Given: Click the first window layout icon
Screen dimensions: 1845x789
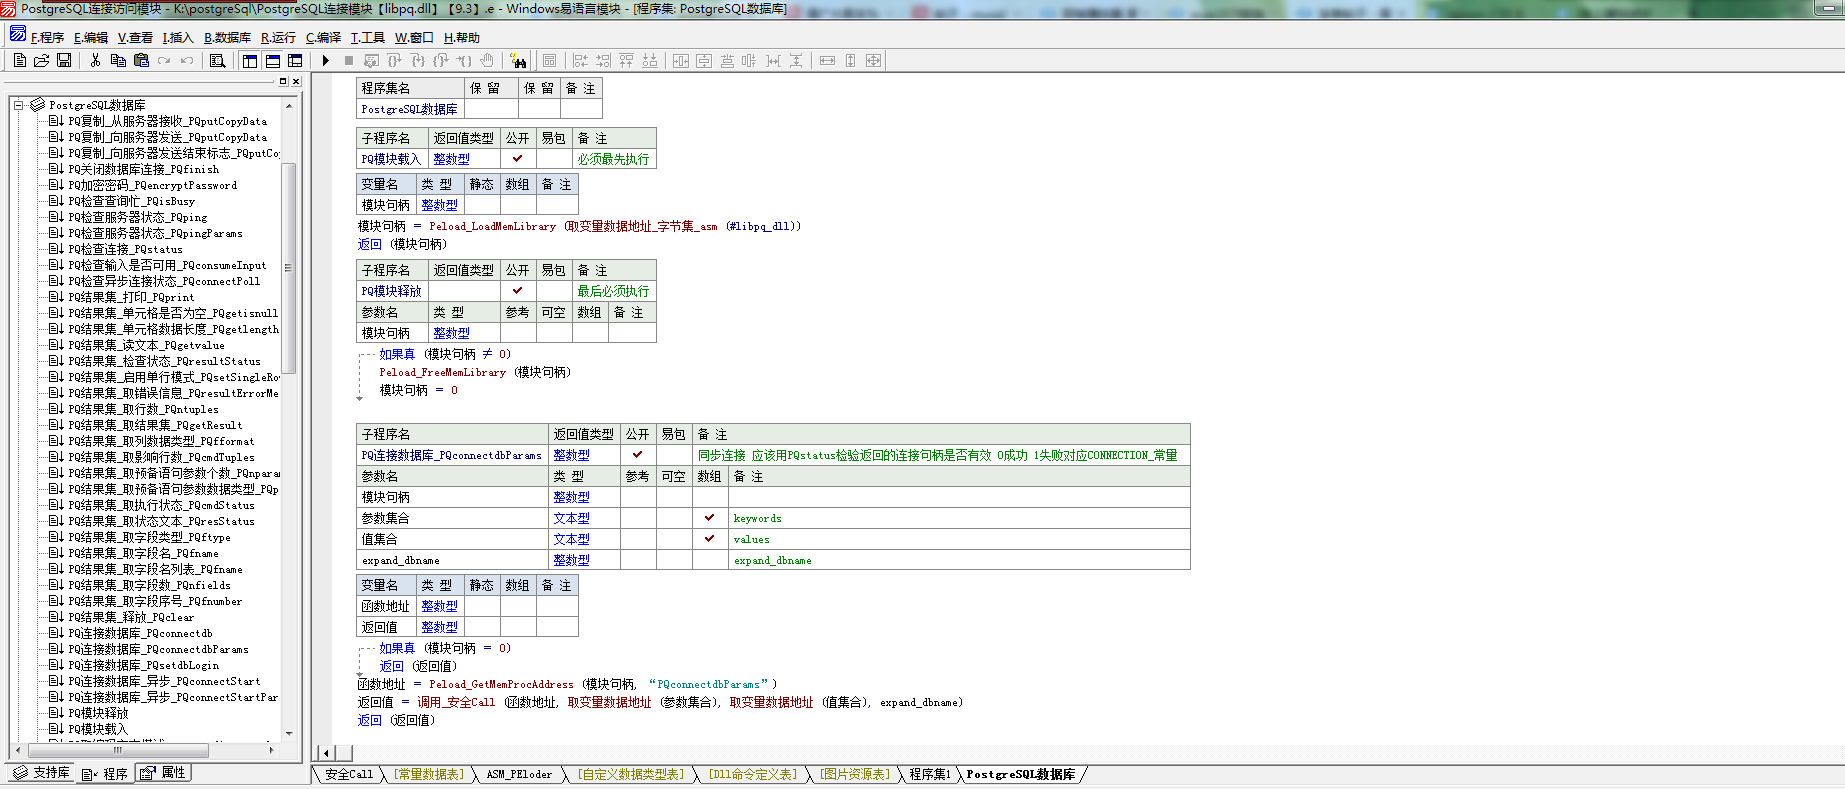Looking at the screenshot, I should (x=250, y=60).
